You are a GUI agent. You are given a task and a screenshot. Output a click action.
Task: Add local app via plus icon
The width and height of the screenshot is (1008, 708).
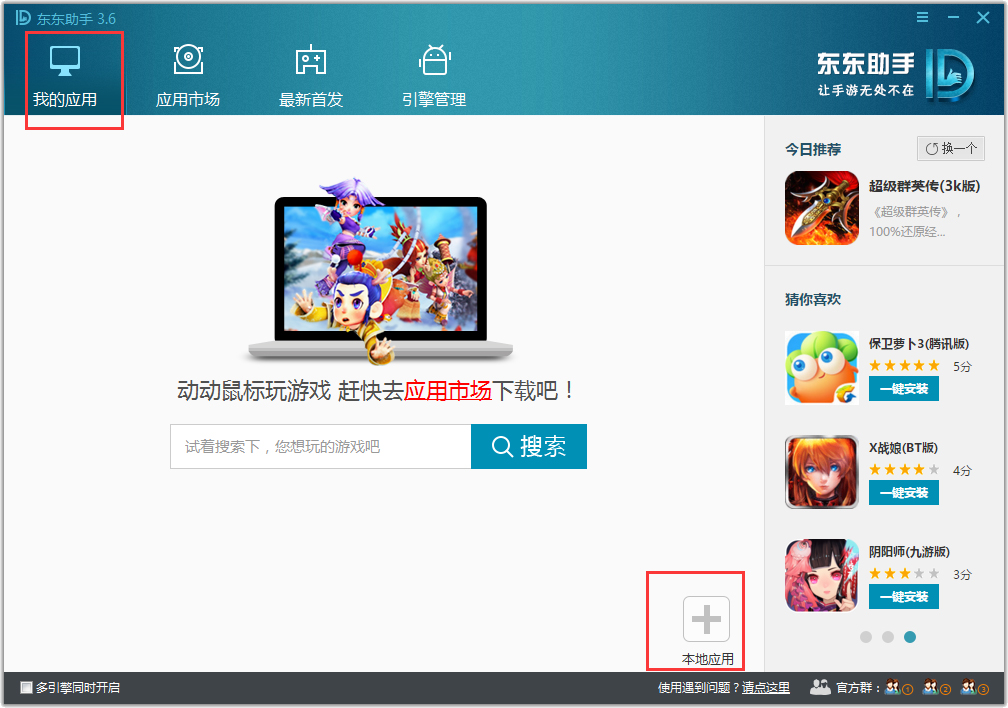(706, 619)
